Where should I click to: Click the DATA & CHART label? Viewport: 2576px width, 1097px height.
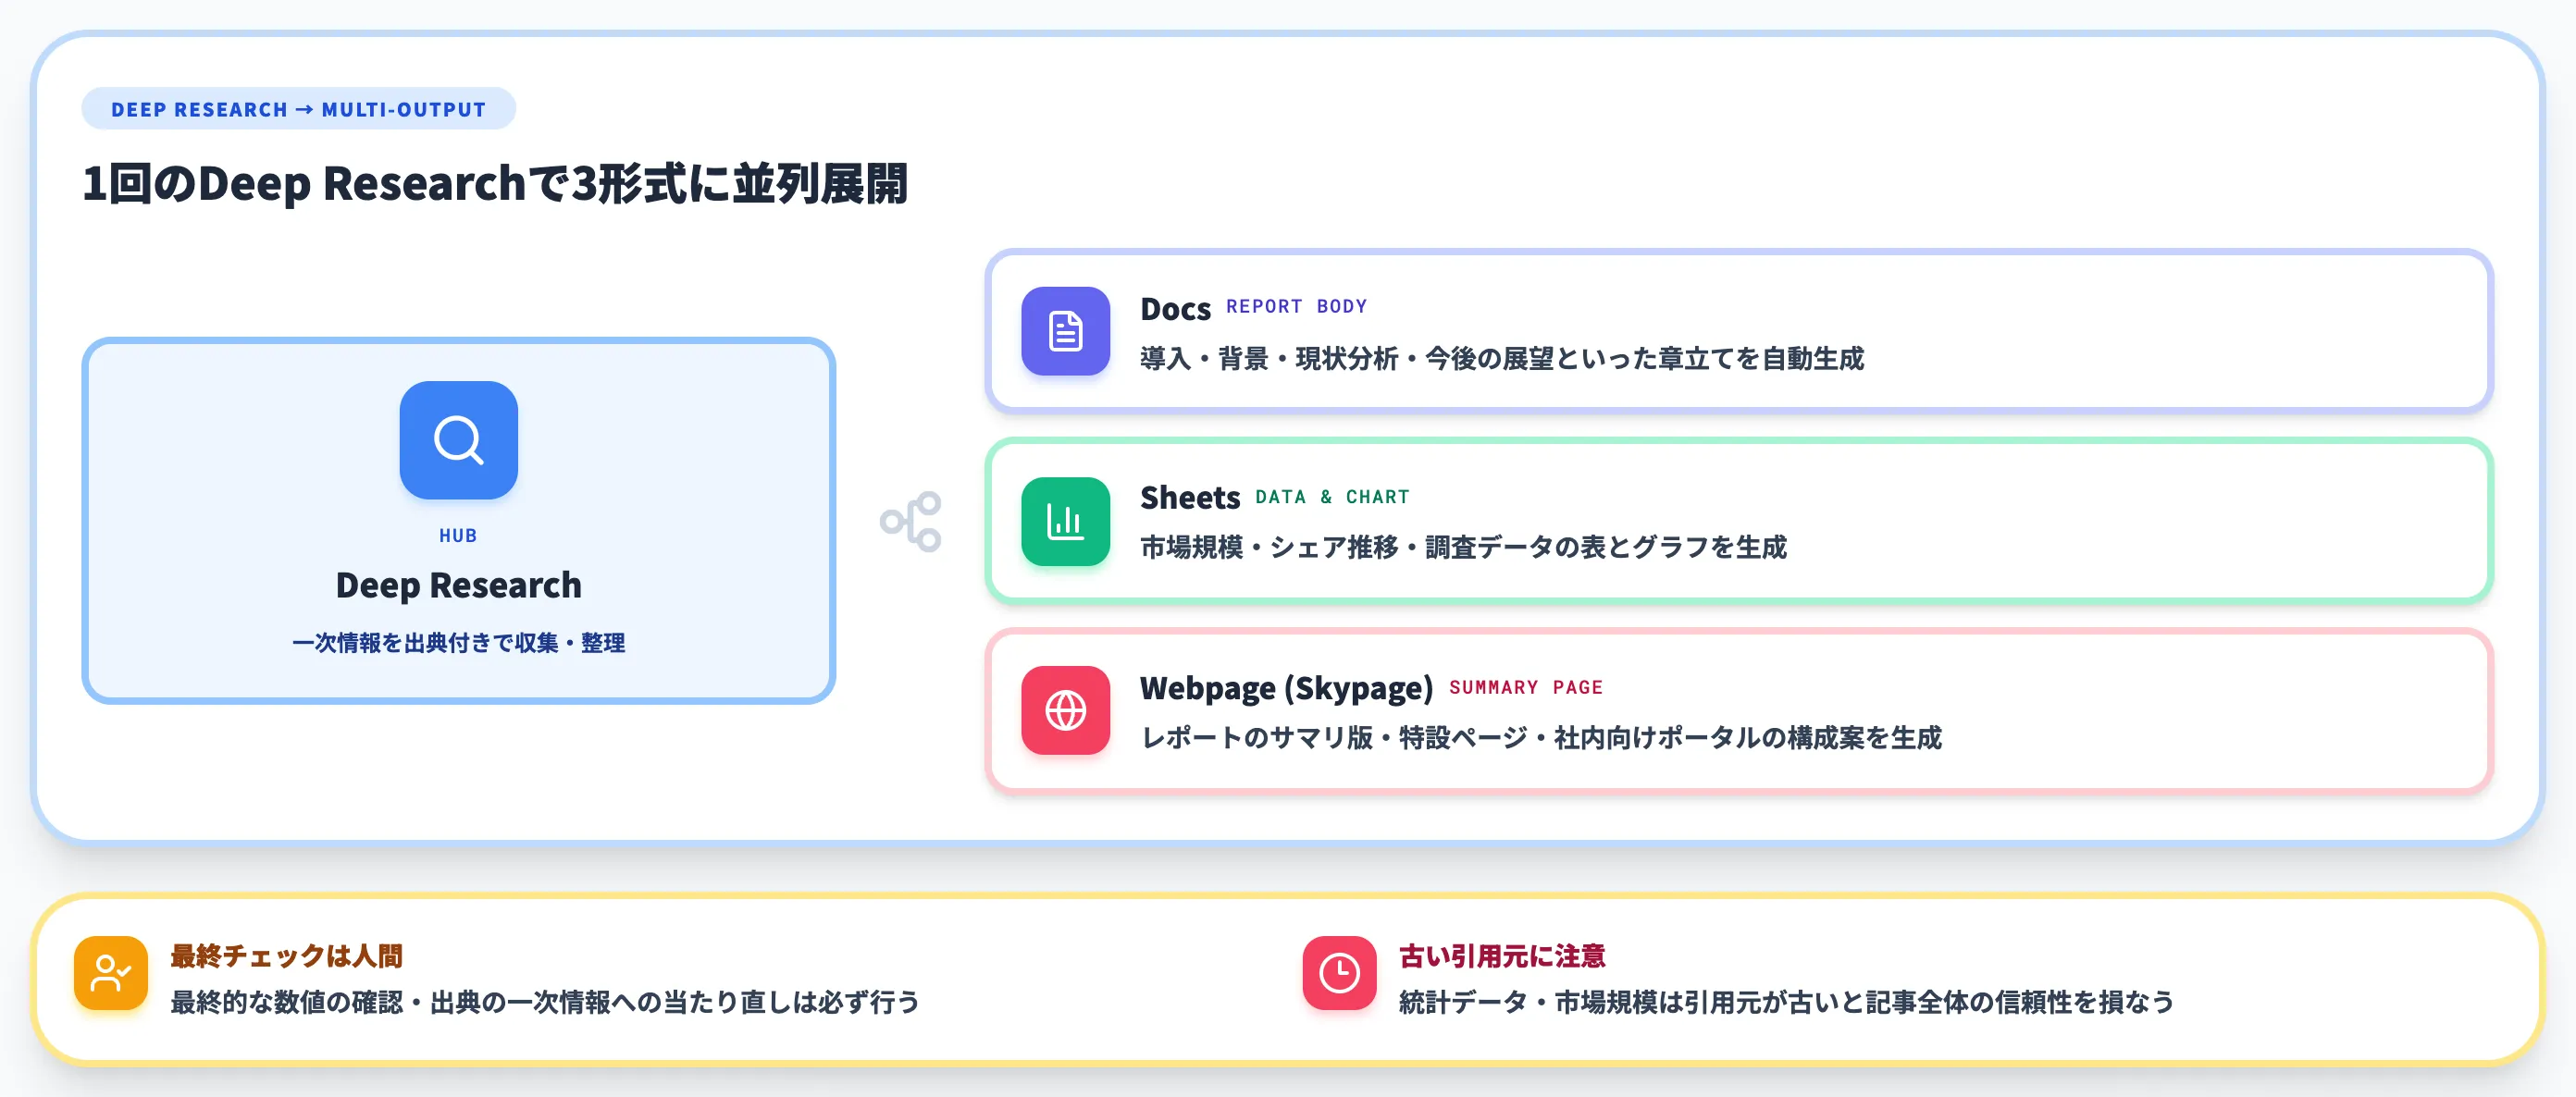pos(1333,497)
